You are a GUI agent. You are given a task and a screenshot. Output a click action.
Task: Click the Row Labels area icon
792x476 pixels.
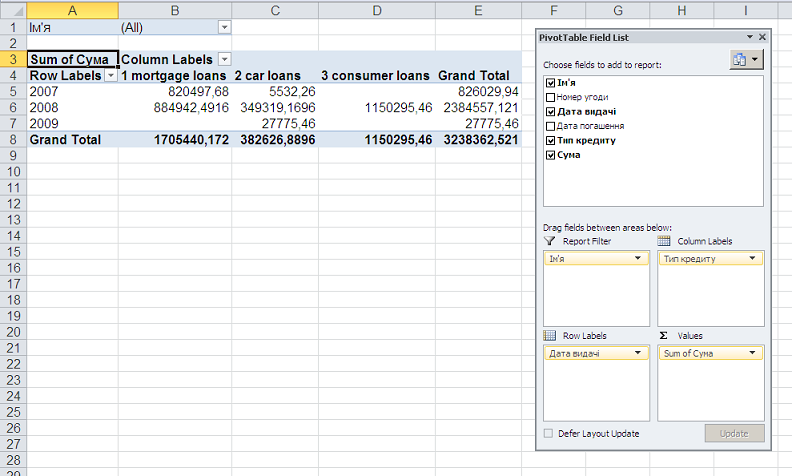[x=549, y=336]
